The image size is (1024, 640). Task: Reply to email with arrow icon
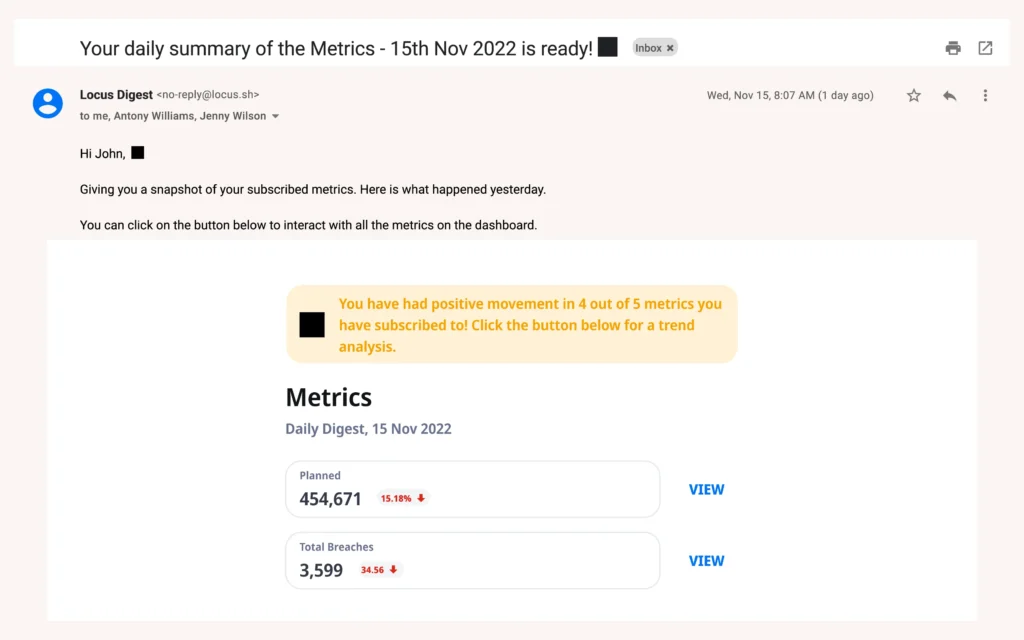[x=949, y=96]
